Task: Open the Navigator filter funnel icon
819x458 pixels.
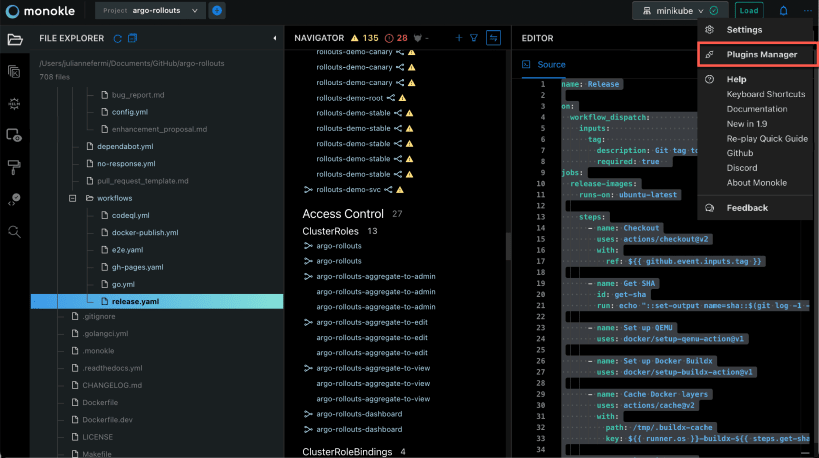Action: point(474,38)
